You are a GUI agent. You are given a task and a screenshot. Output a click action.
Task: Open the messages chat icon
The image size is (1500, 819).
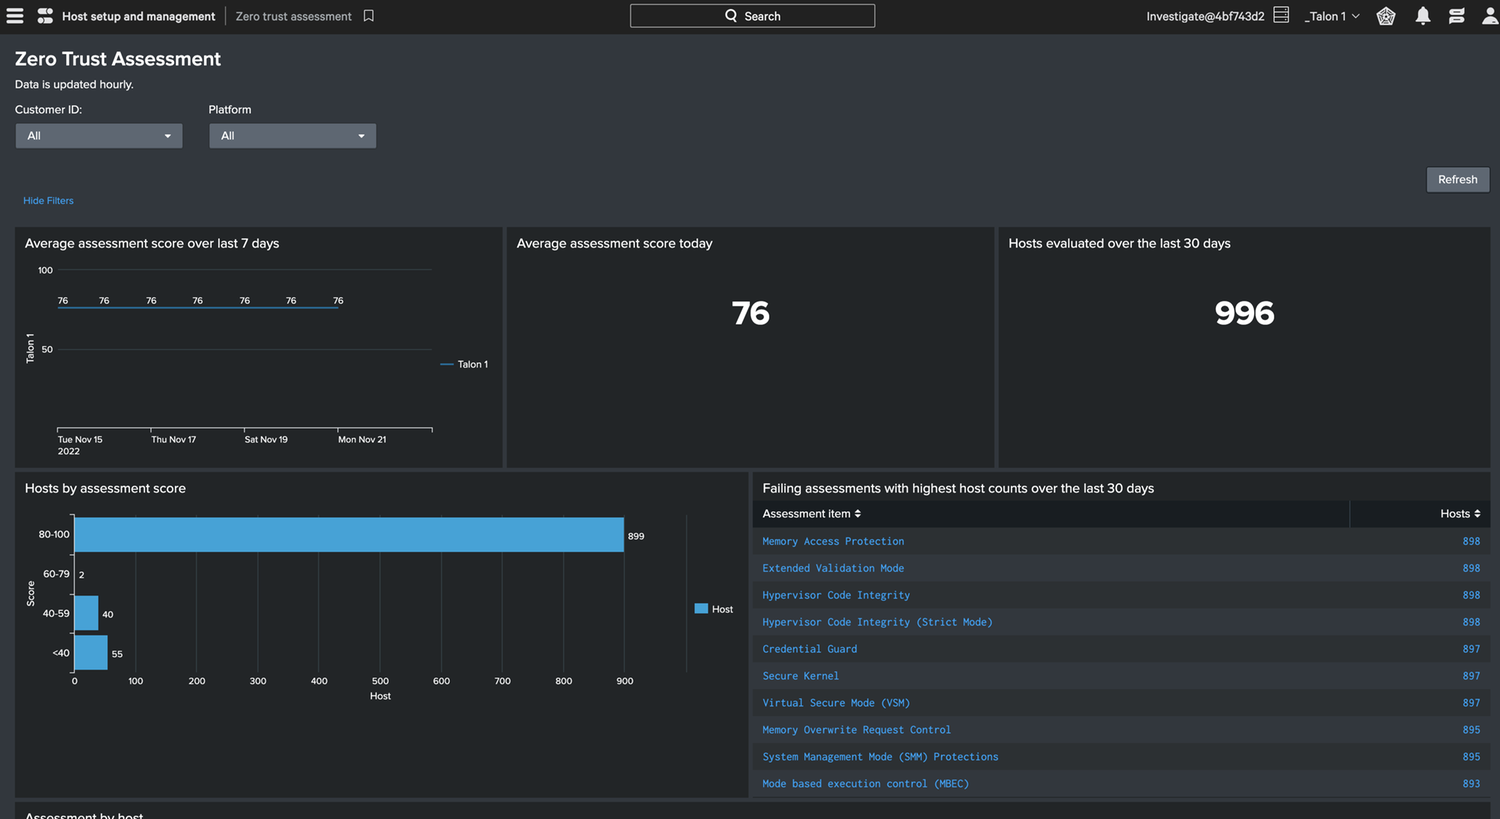pyautogui.click(x=1457, y=16)
